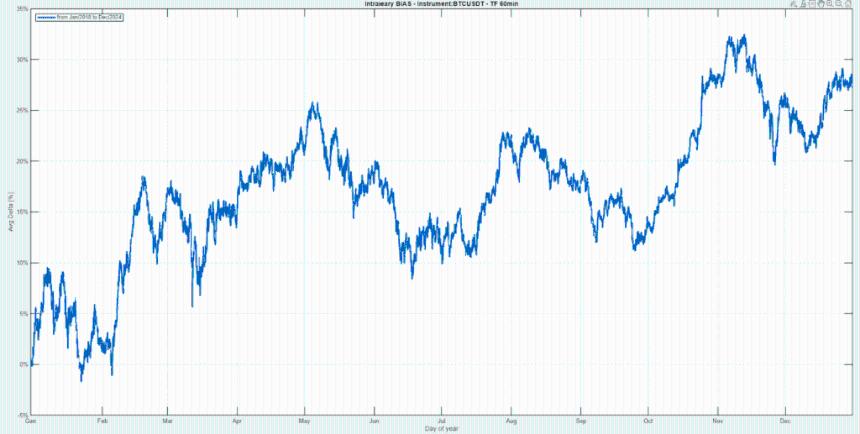Activate the Data Tips tool

point(811,4)
